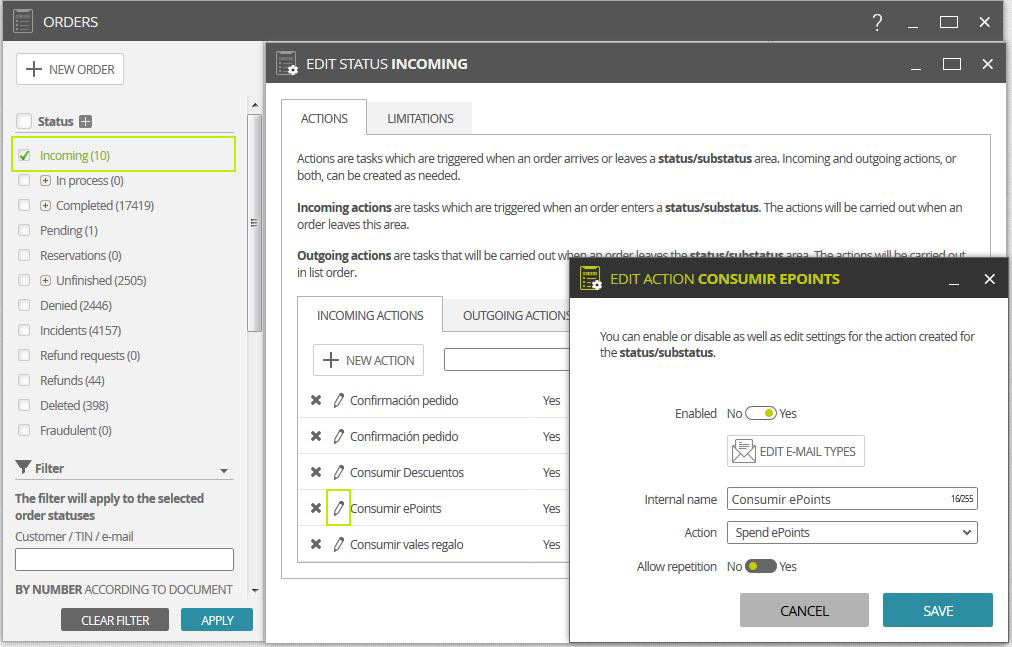Check the In process (0) checkbox
The height and width of the screenshot is (647, 1012).
[x=25, y=180]
